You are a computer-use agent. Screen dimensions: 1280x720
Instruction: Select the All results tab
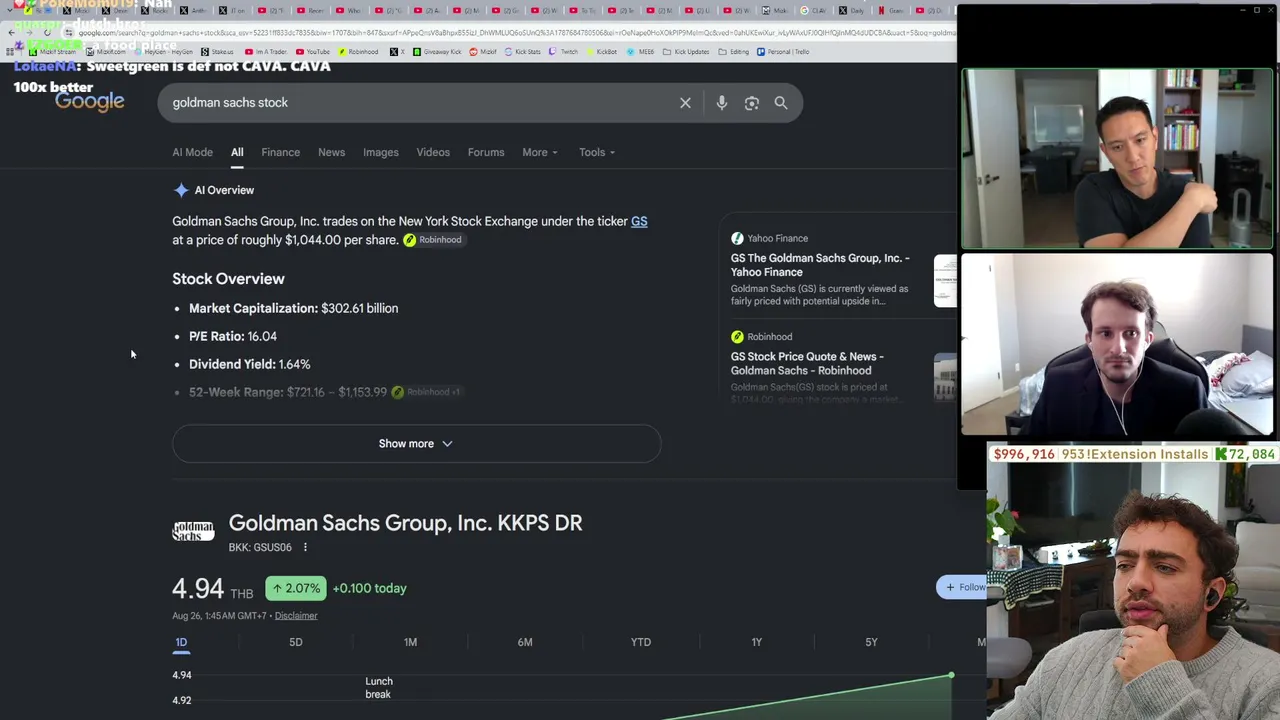tap(237, 152)
